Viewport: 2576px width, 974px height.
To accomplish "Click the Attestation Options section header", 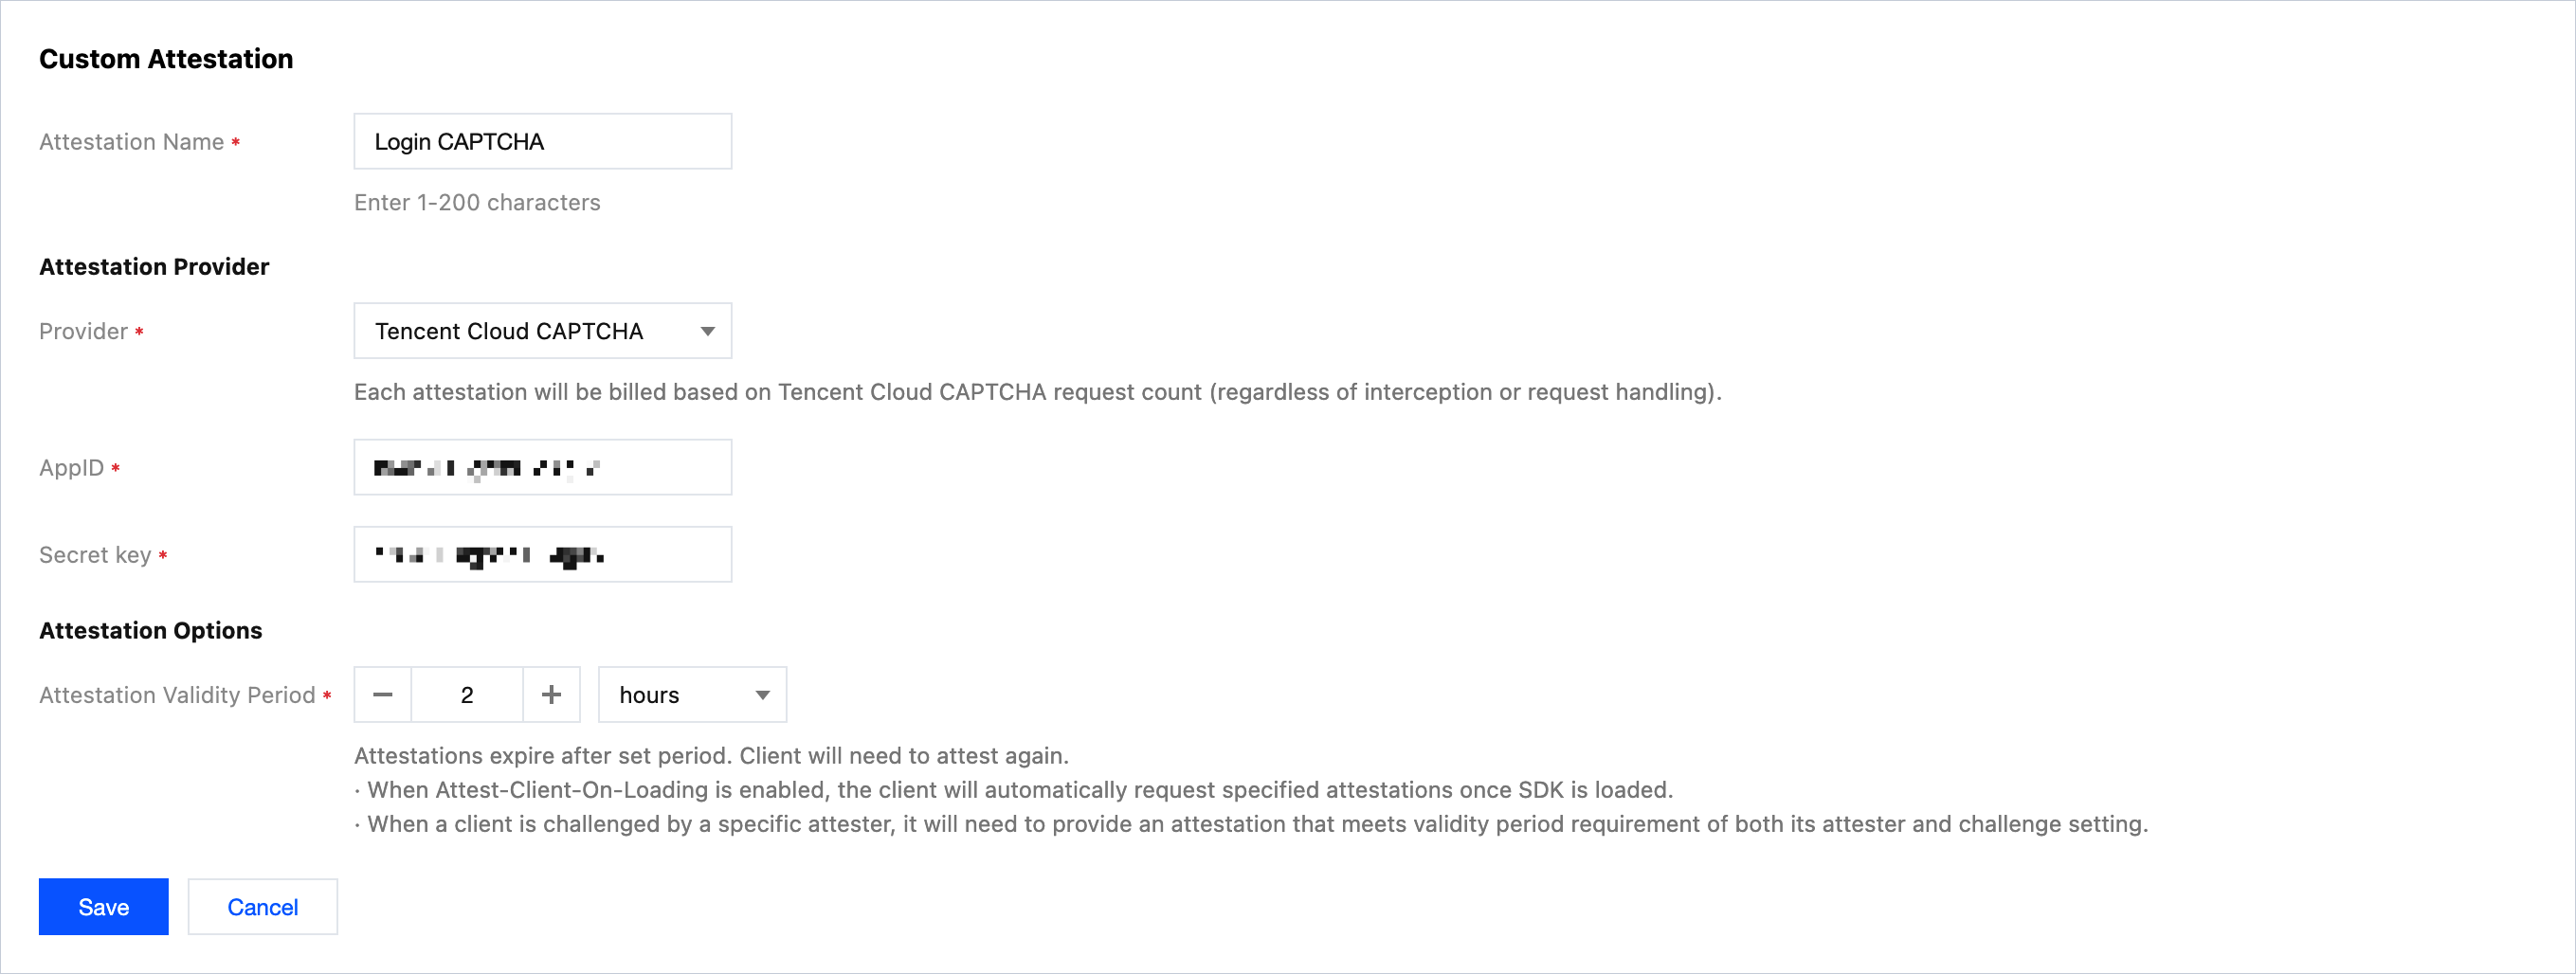I will pos(150,630).
